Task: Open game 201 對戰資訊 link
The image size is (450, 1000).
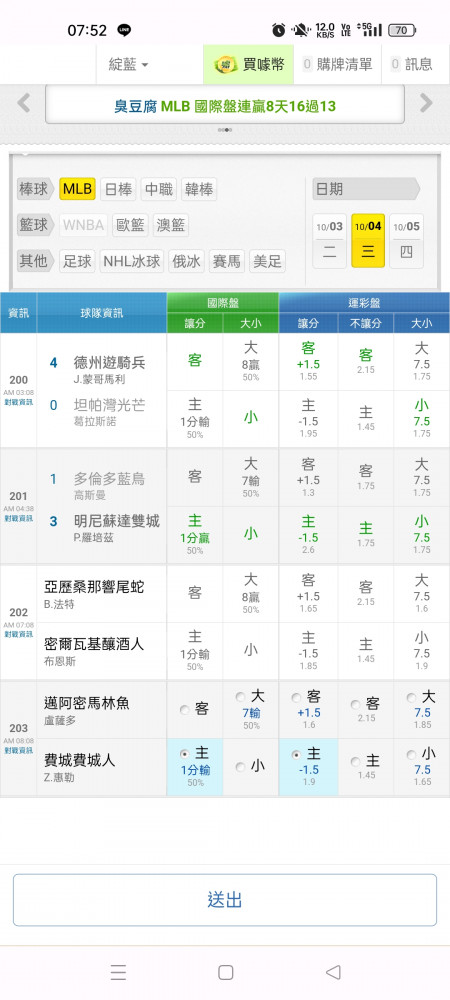Action: click(18, 518)
